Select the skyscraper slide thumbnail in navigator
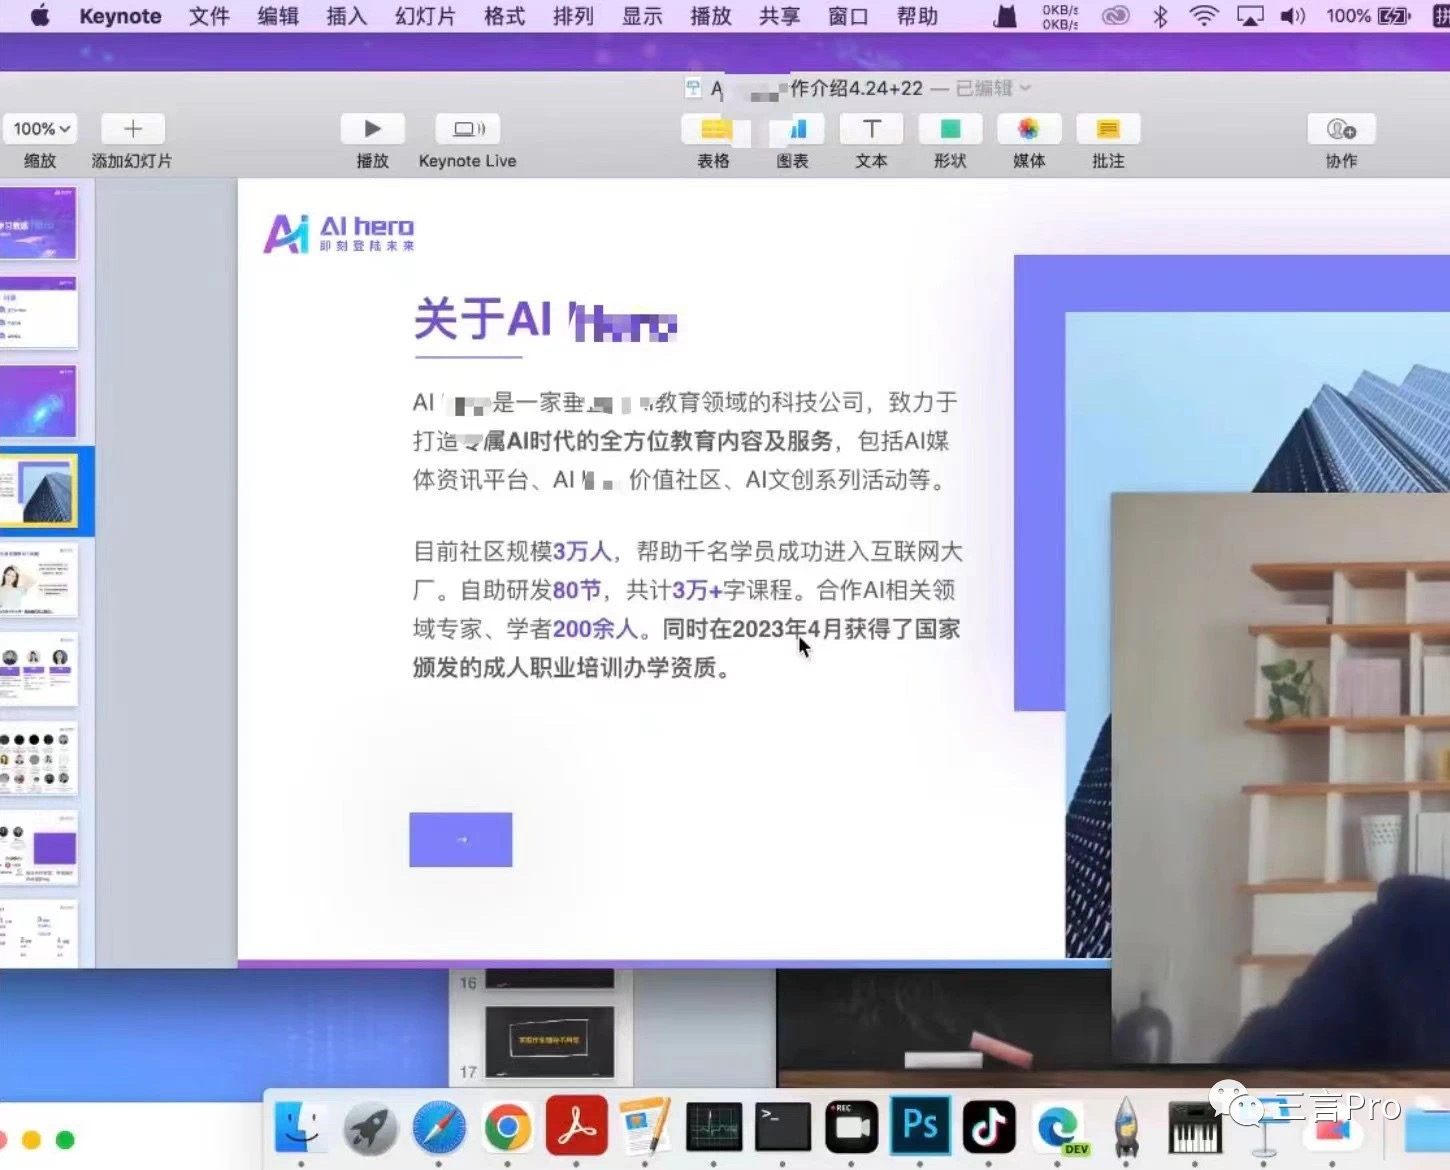The width and height of the screenshot is (1450, 1170). click(39, 491)
